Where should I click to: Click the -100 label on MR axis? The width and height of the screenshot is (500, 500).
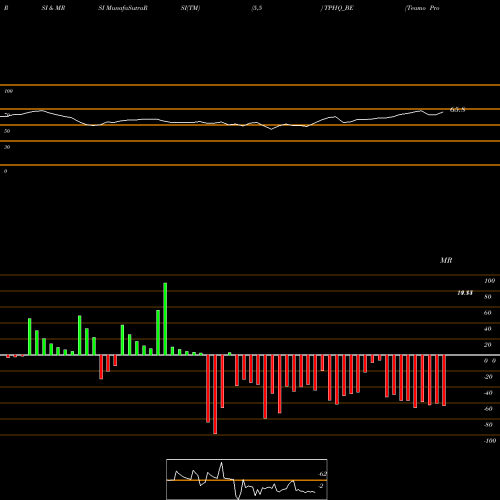pos(490,441)
